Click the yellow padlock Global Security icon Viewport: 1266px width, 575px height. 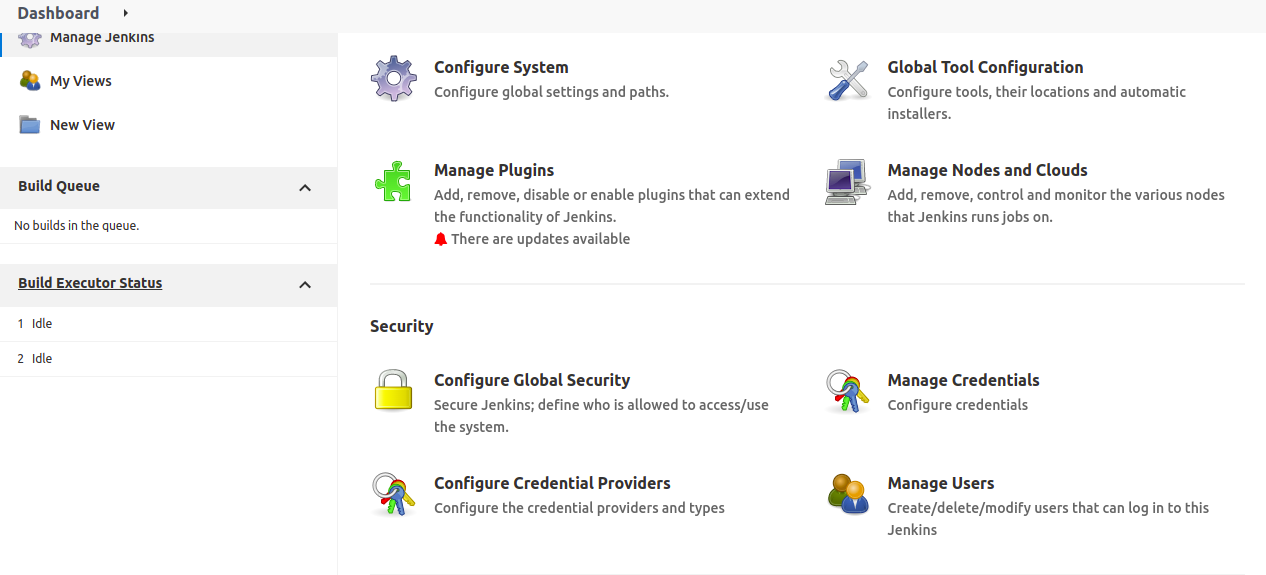tap(394, 391)
